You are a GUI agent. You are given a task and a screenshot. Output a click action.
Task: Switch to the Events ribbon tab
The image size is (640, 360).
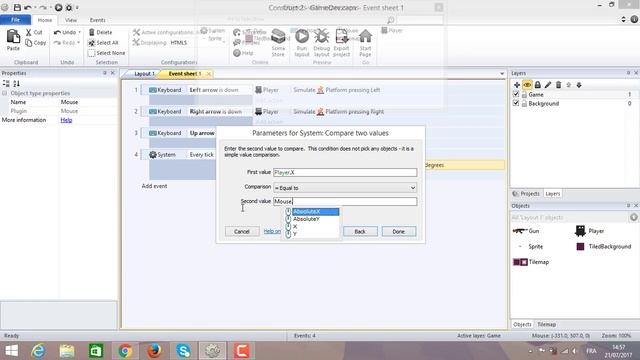tap(98, 20)
